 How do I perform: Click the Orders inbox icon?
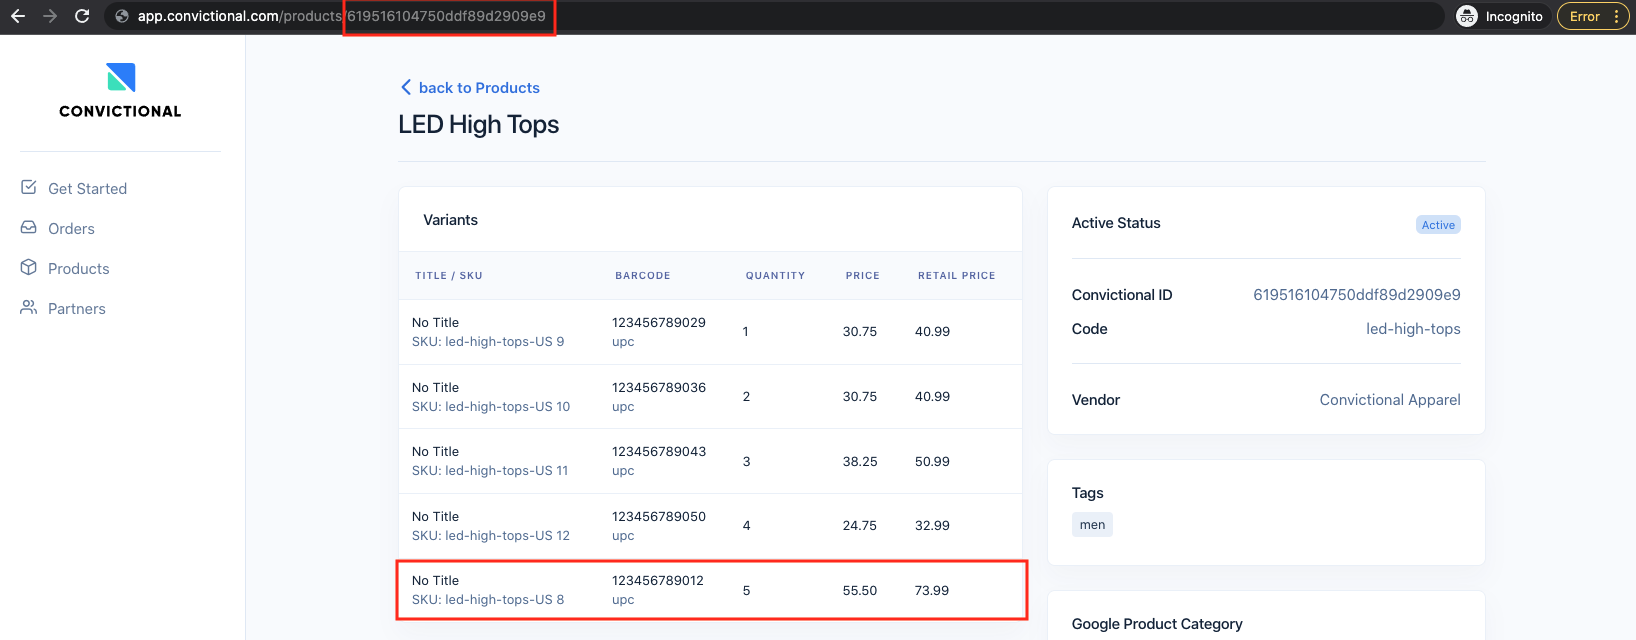pos(29,227)
